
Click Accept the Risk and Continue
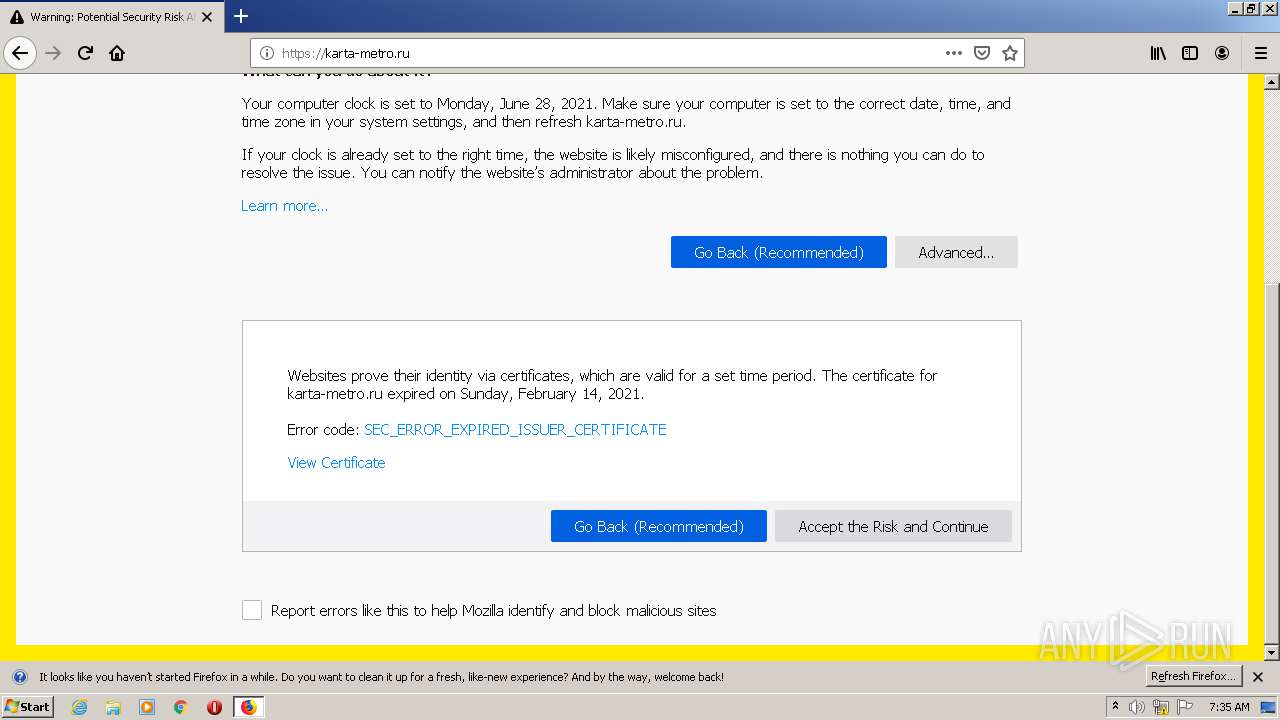pos(893,526)
